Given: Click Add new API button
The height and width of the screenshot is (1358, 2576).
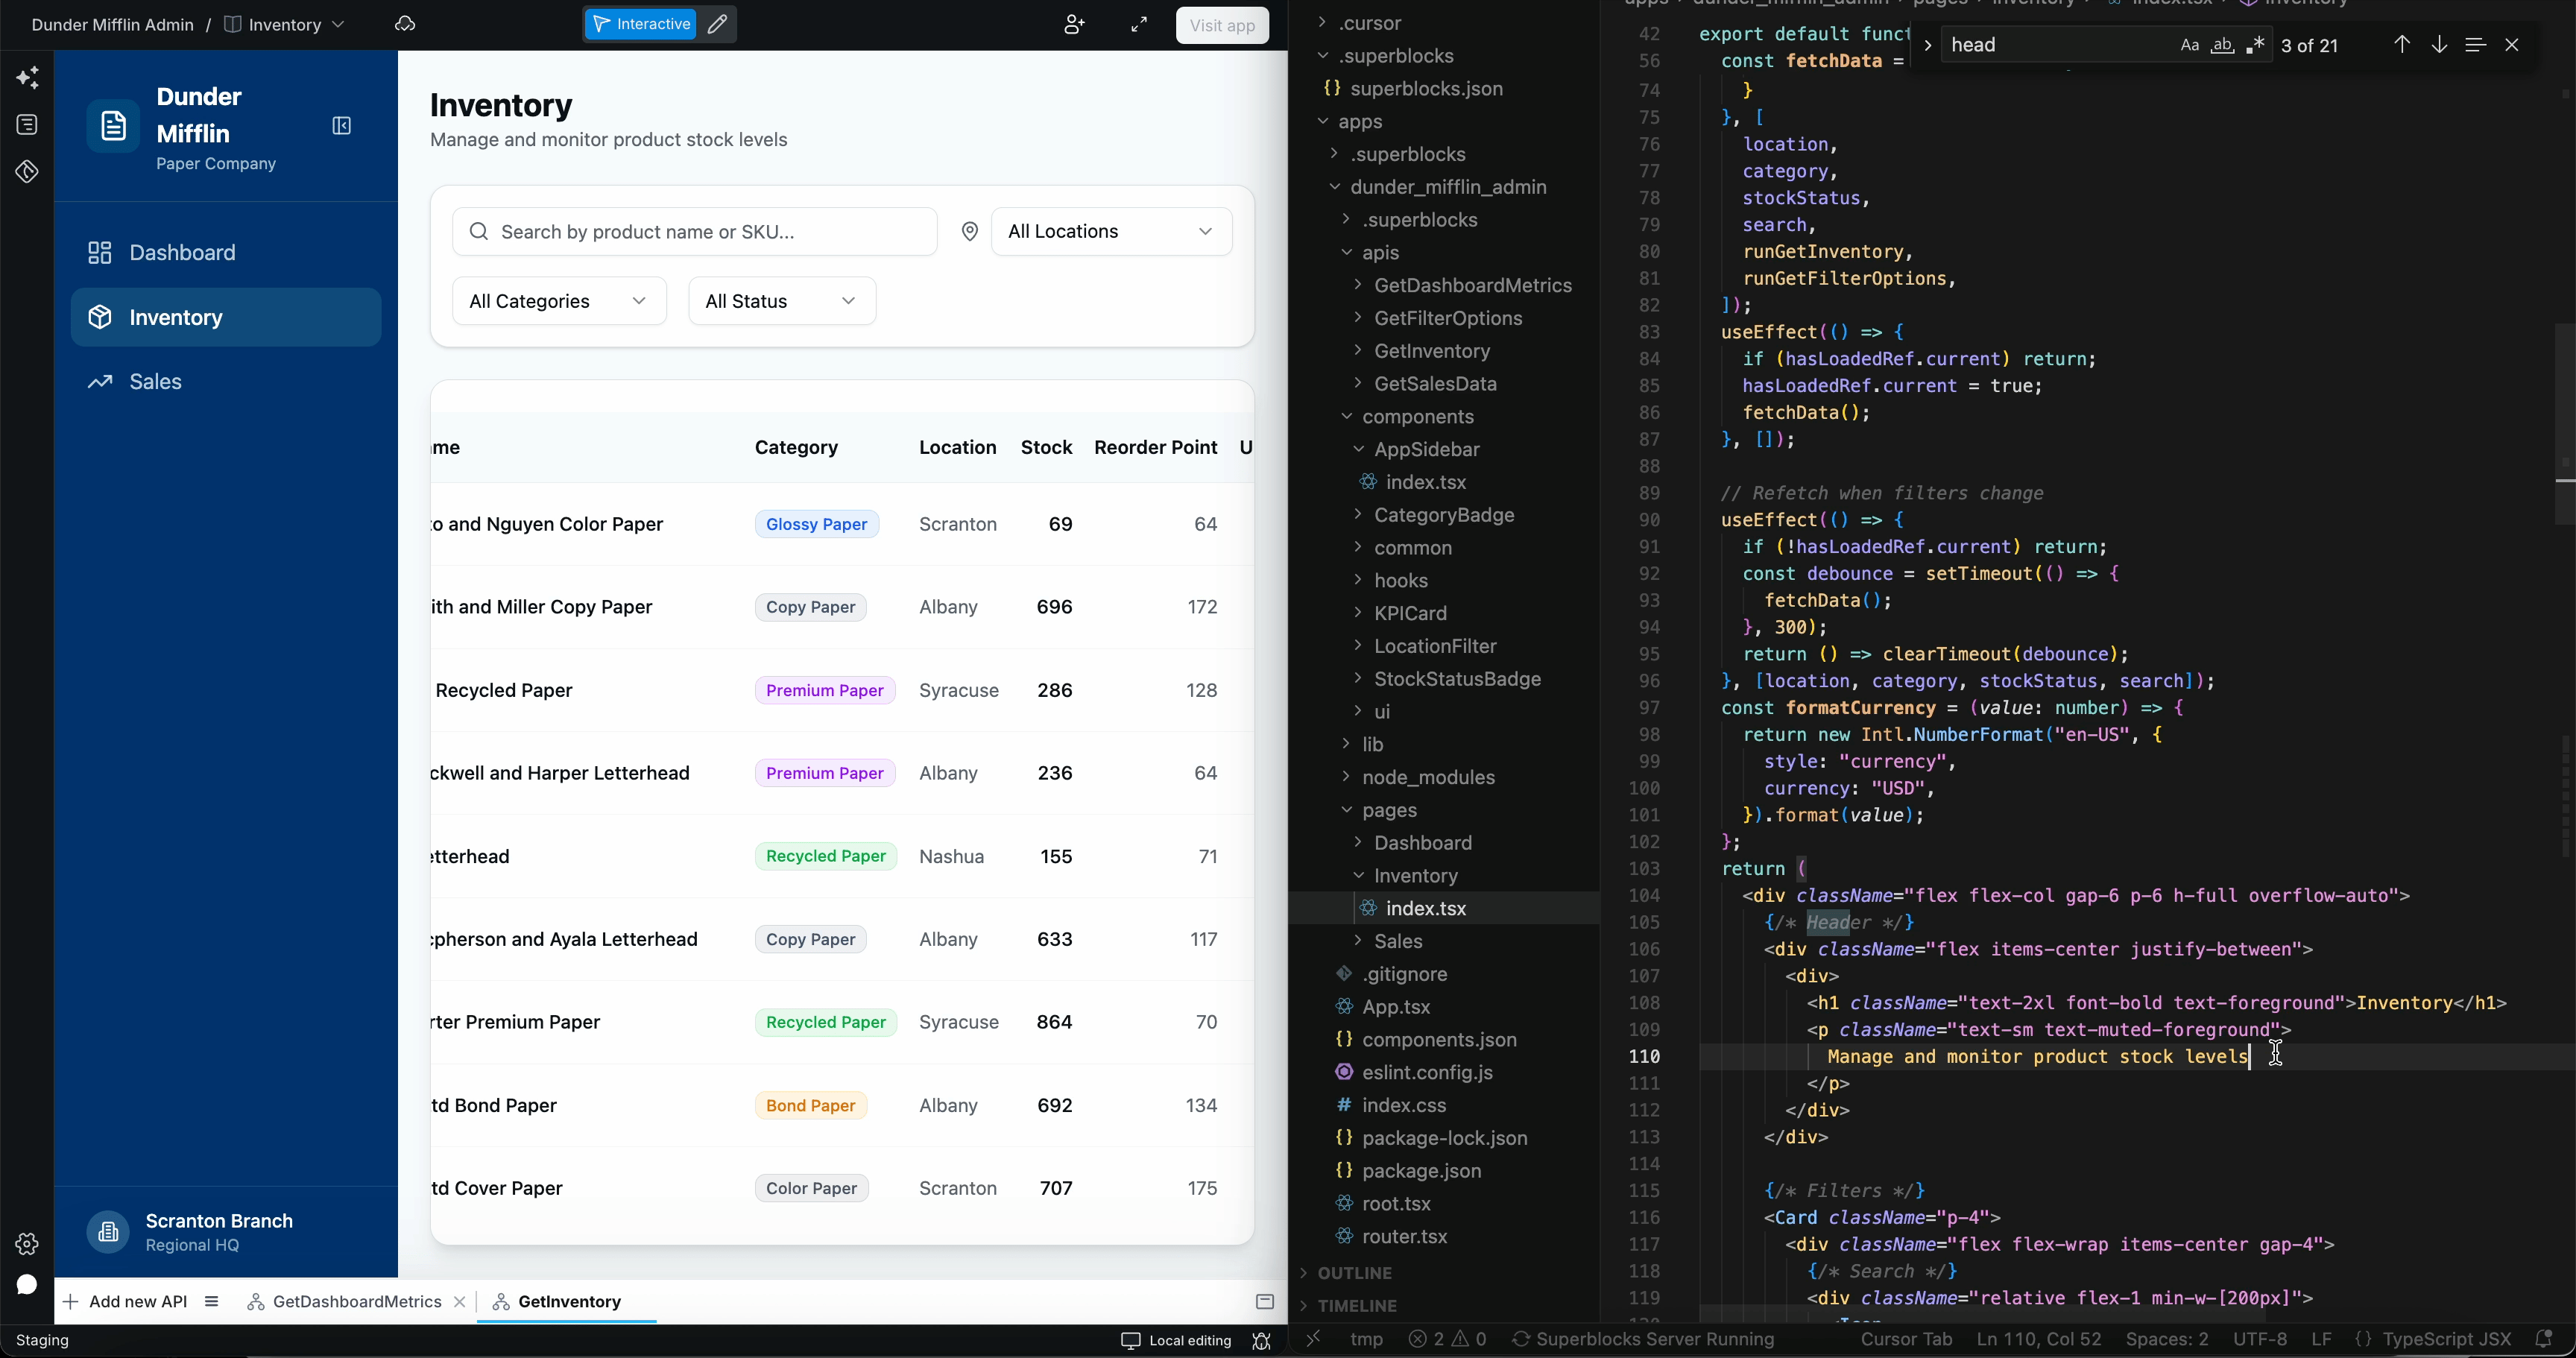Looking at the screenshot, I should (126, 1301).
